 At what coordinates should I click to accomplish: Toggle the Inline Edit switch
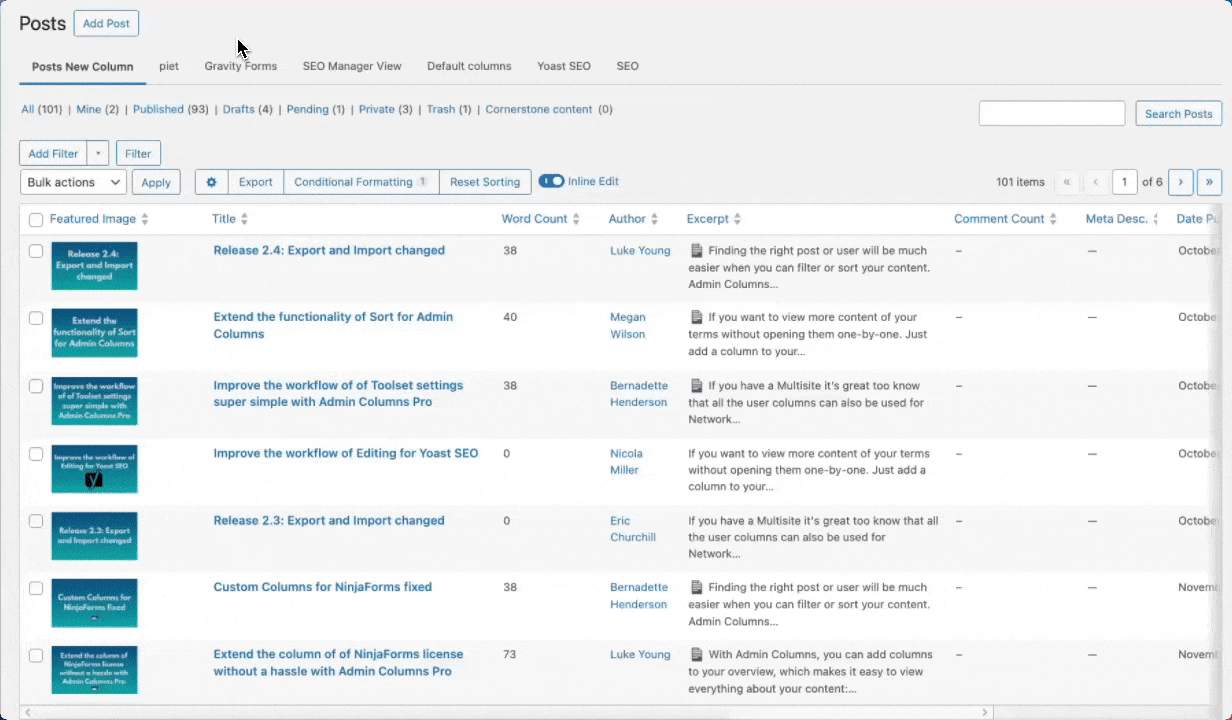551,181
